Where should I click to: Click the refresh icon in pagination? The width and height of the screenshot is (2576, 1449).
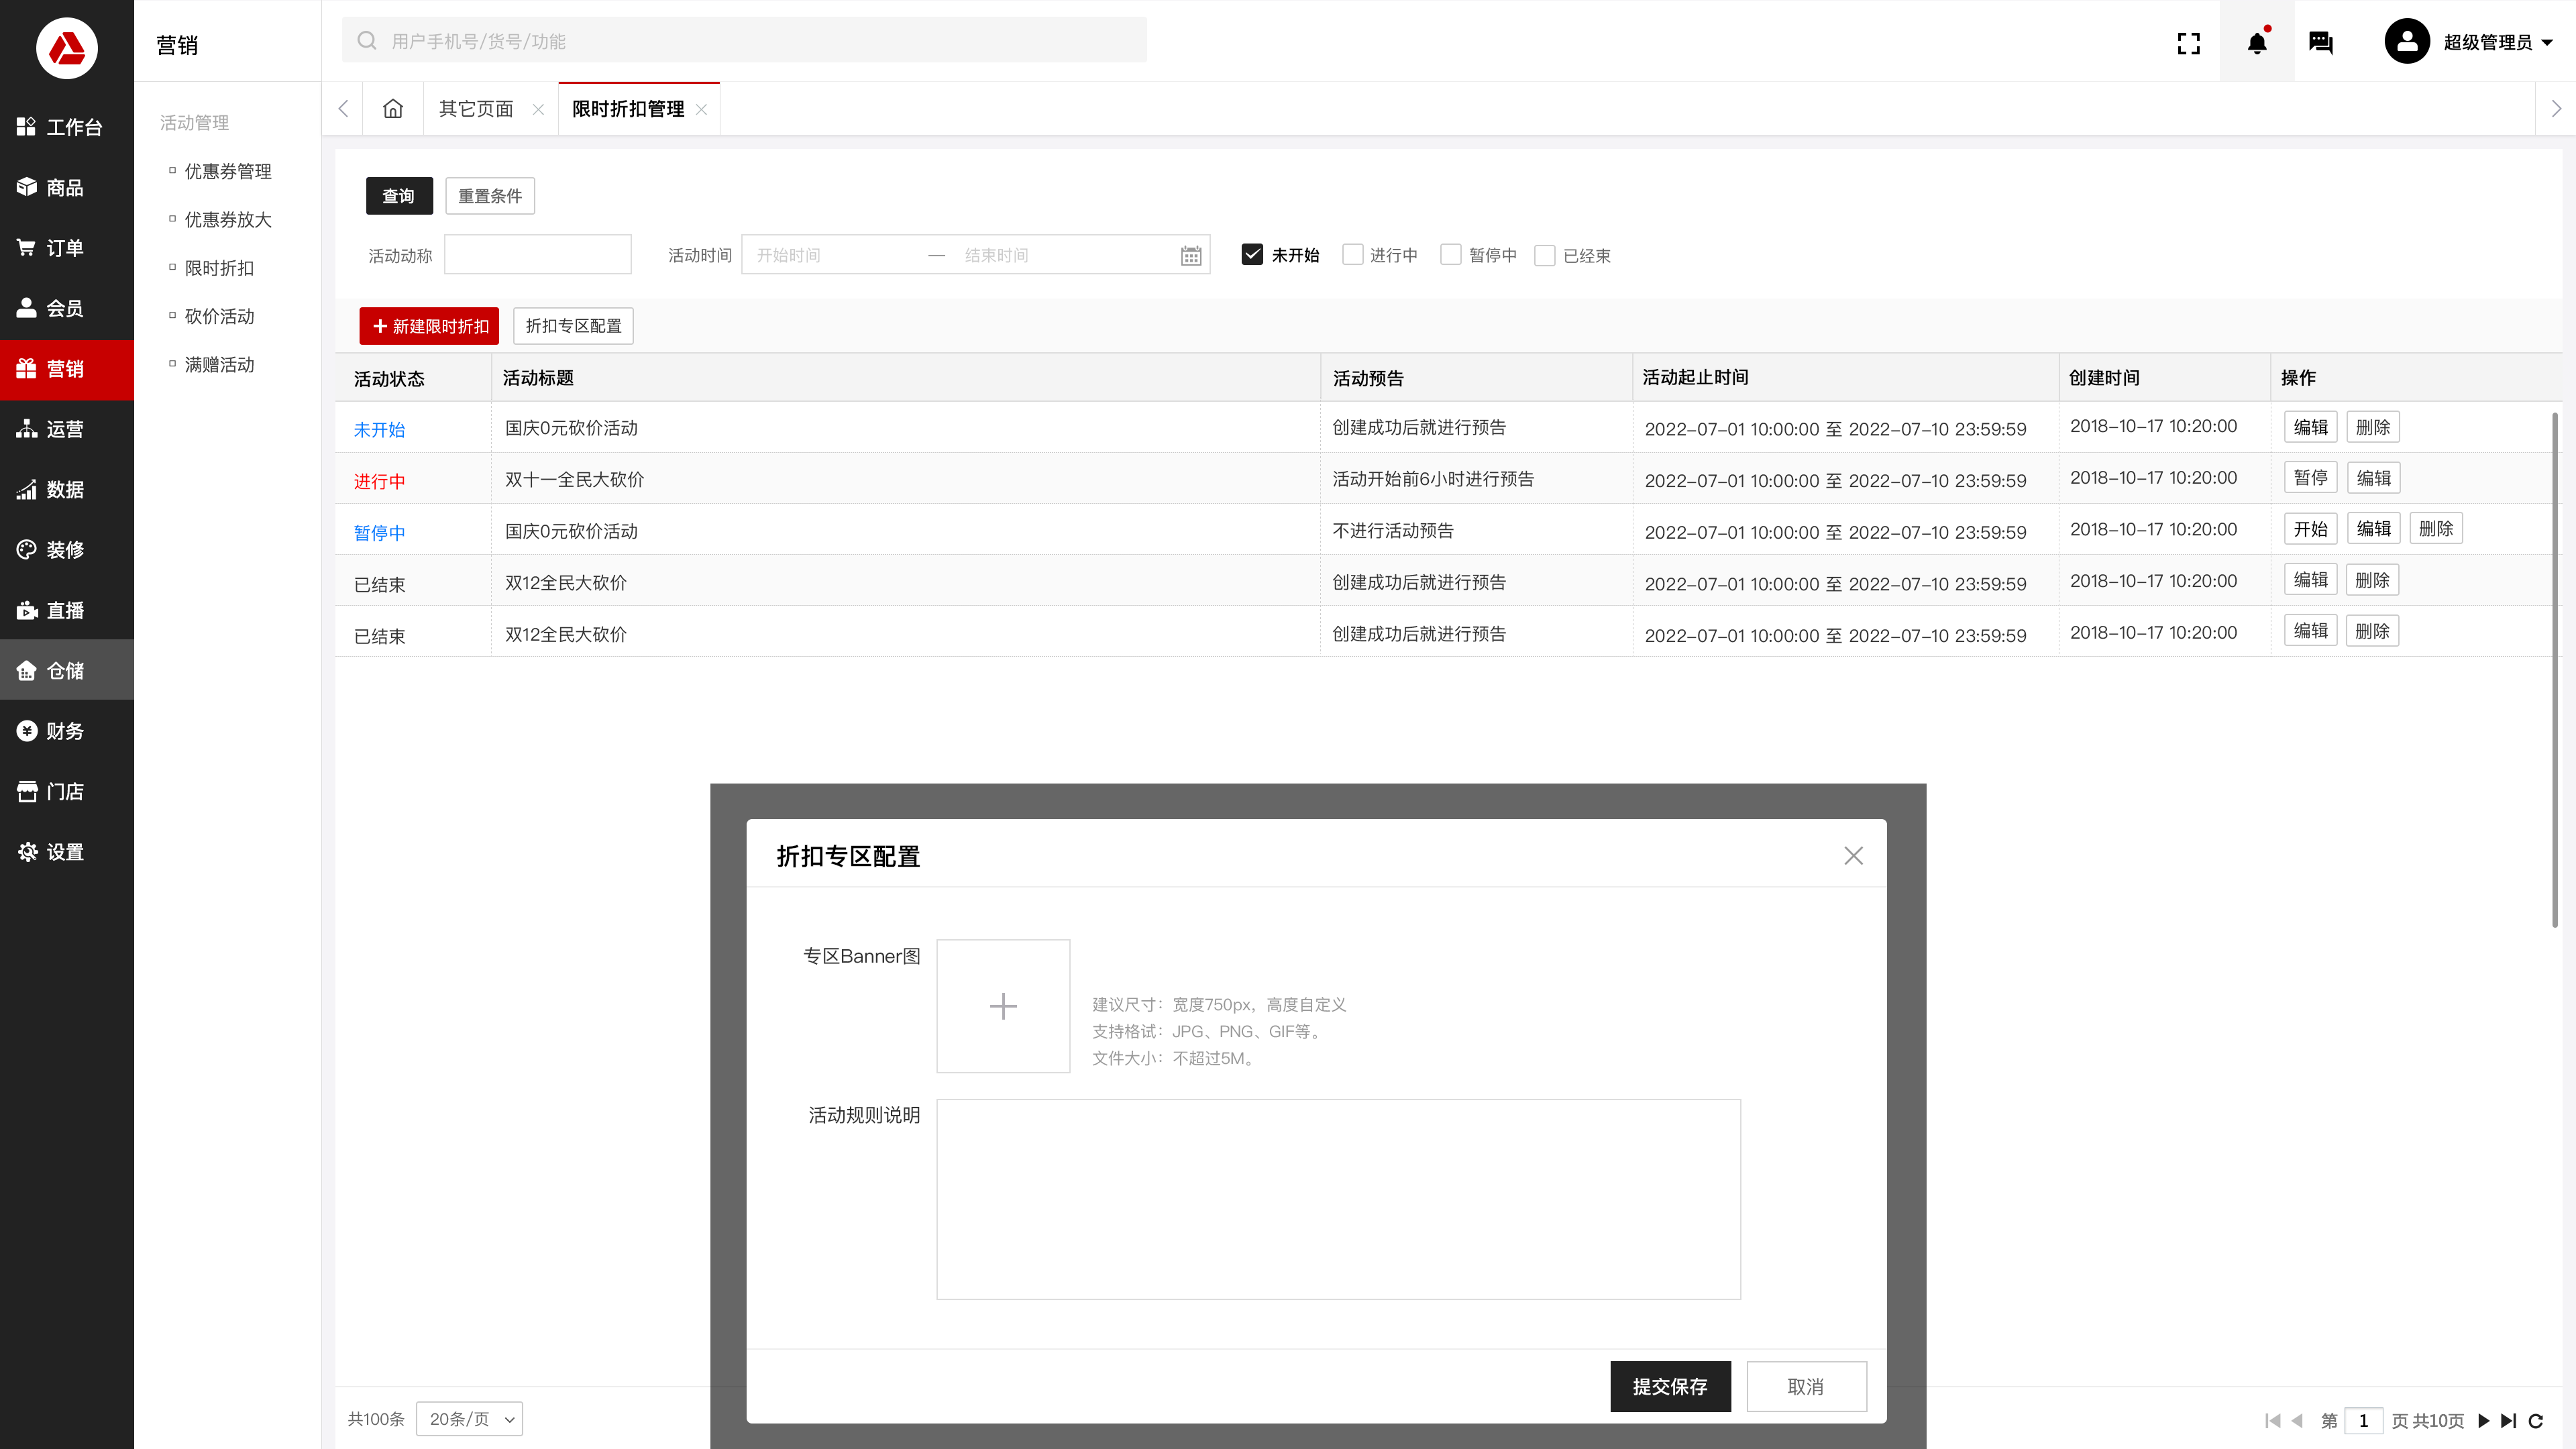click(2536, 1420)
